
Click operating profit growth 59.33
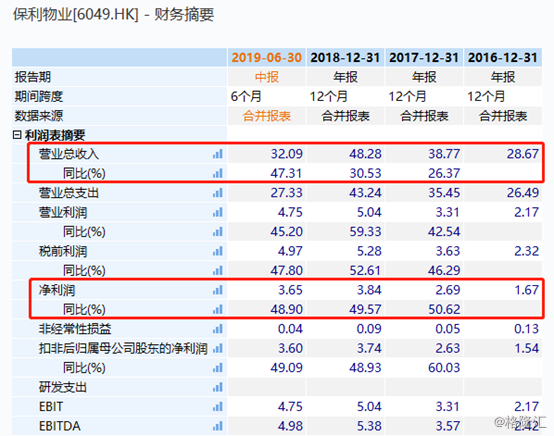(365, 232)
